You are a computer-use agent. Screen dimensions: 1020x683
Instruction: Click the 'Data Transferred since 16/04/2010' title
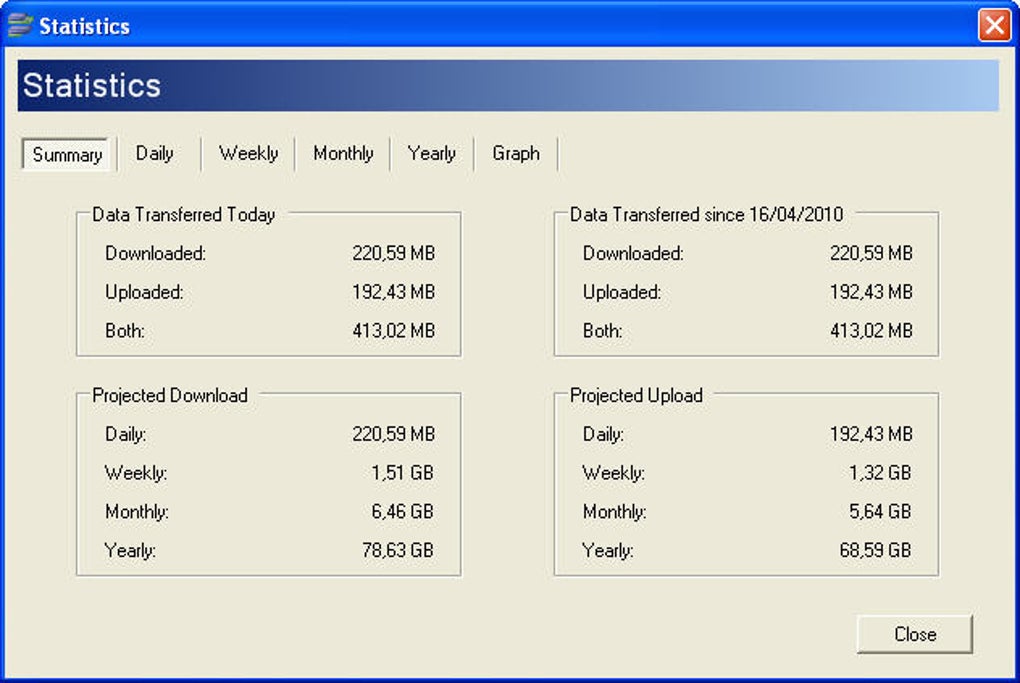tap(706, 215)
